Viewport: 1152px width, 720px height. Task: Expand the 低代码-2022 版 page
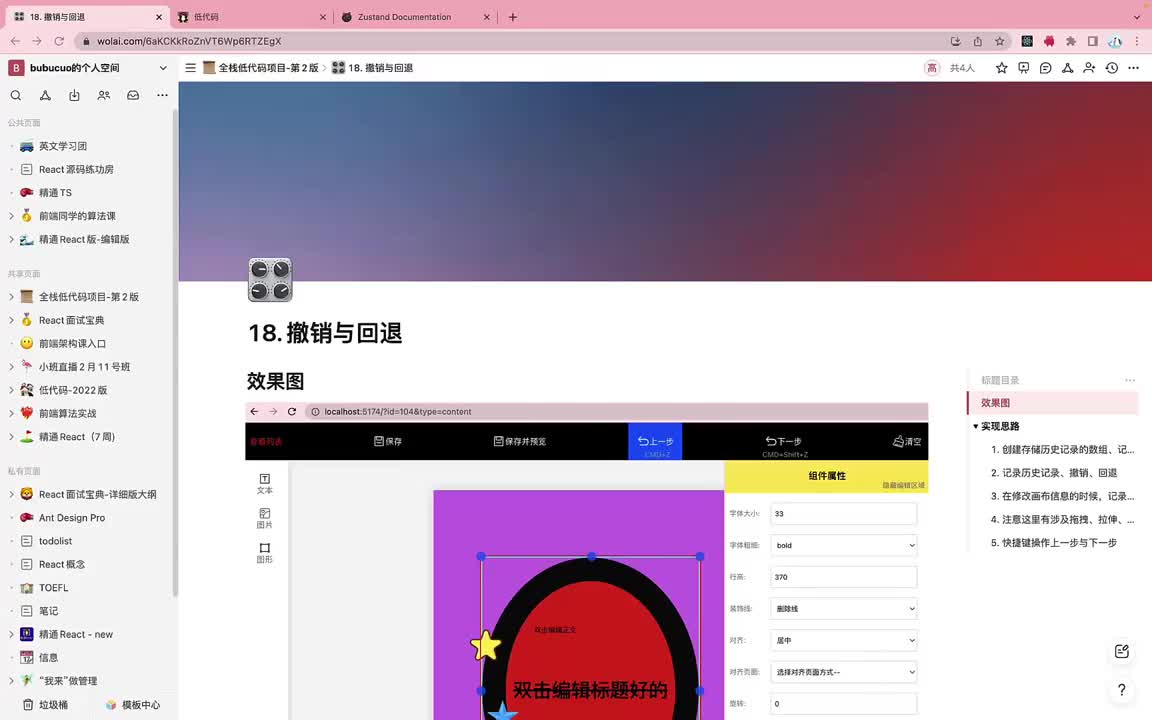click(x=11, y=390)
